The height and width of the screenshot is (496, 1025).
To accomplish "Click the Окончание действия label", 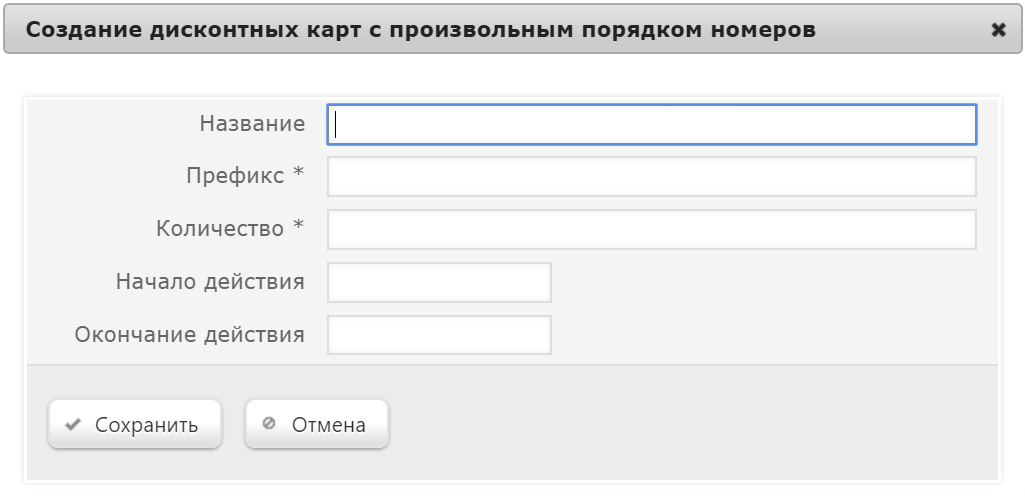I will [189, 335].
